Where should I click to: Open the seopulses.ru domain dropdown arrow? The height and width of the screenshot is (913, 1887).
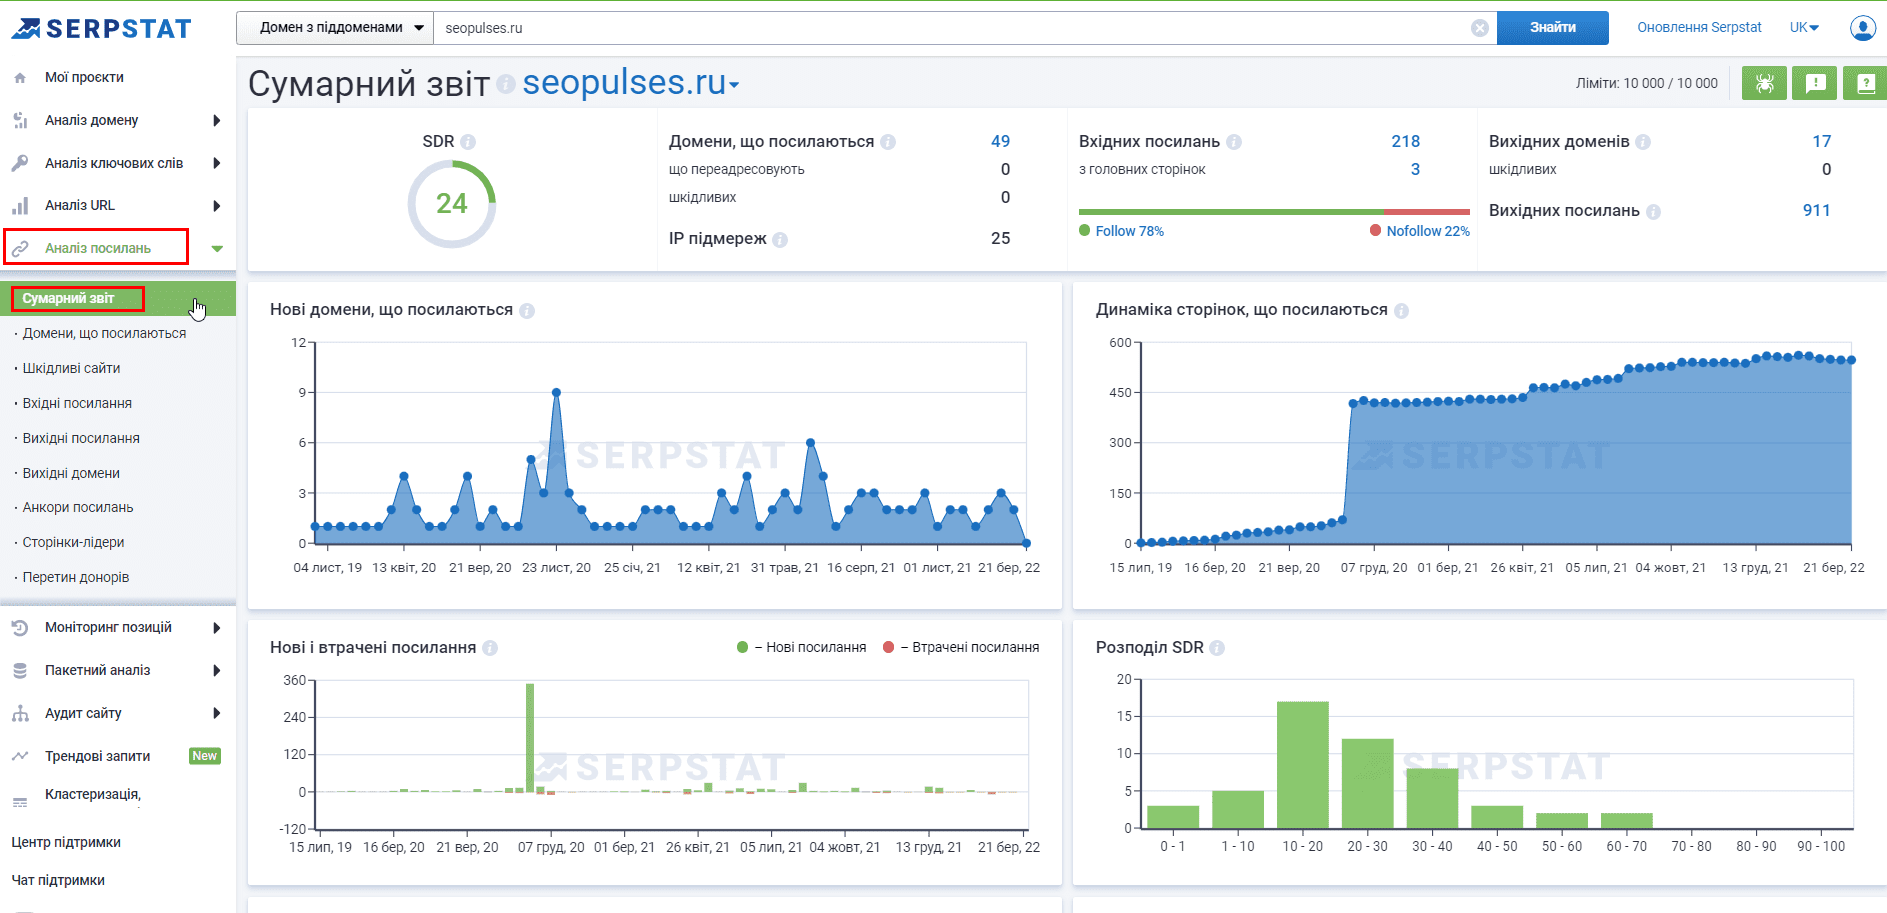(x=734, y=85)
